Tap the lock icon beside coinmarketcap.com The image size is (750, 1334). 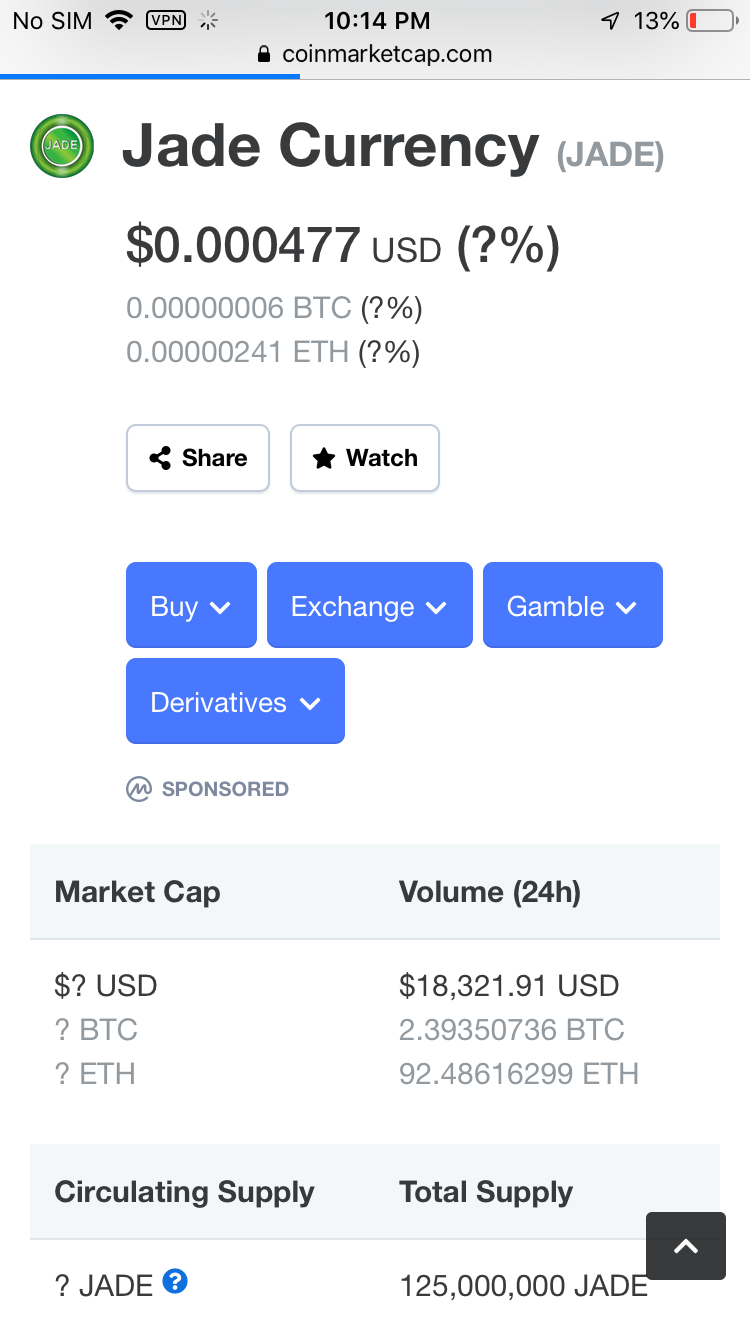click(265, 54)
